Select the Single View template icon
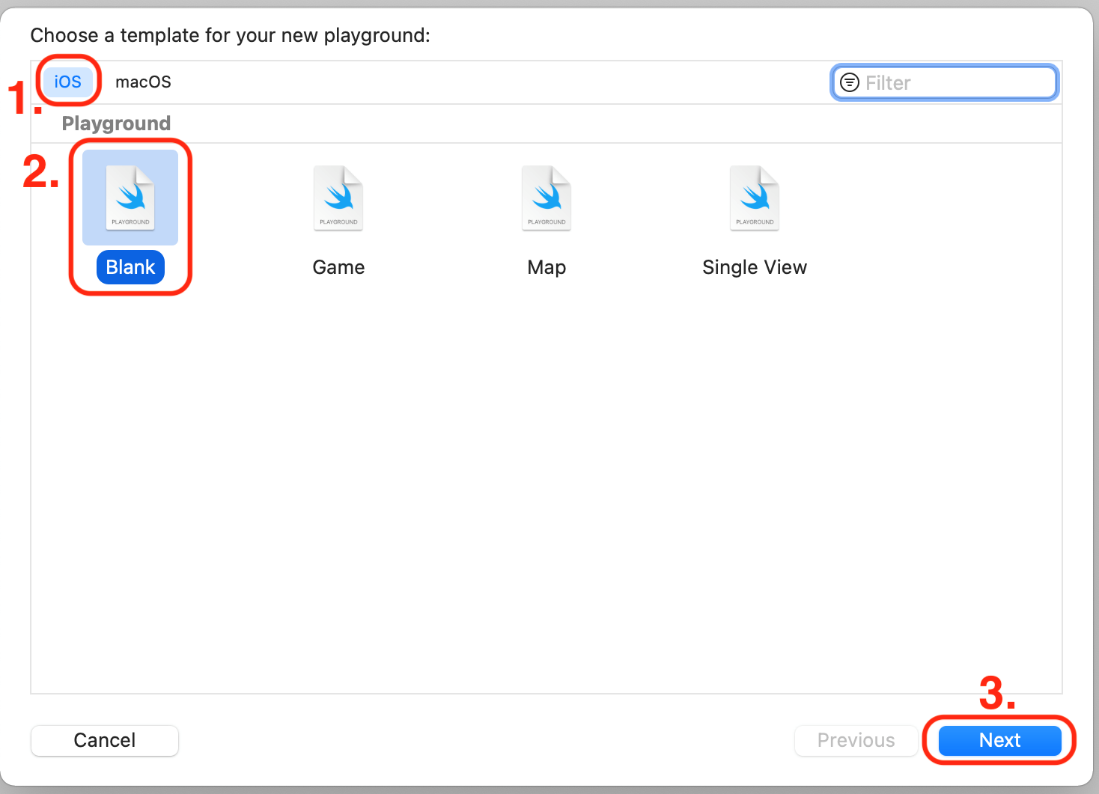Screen dimensions: 1099x794 754,197
